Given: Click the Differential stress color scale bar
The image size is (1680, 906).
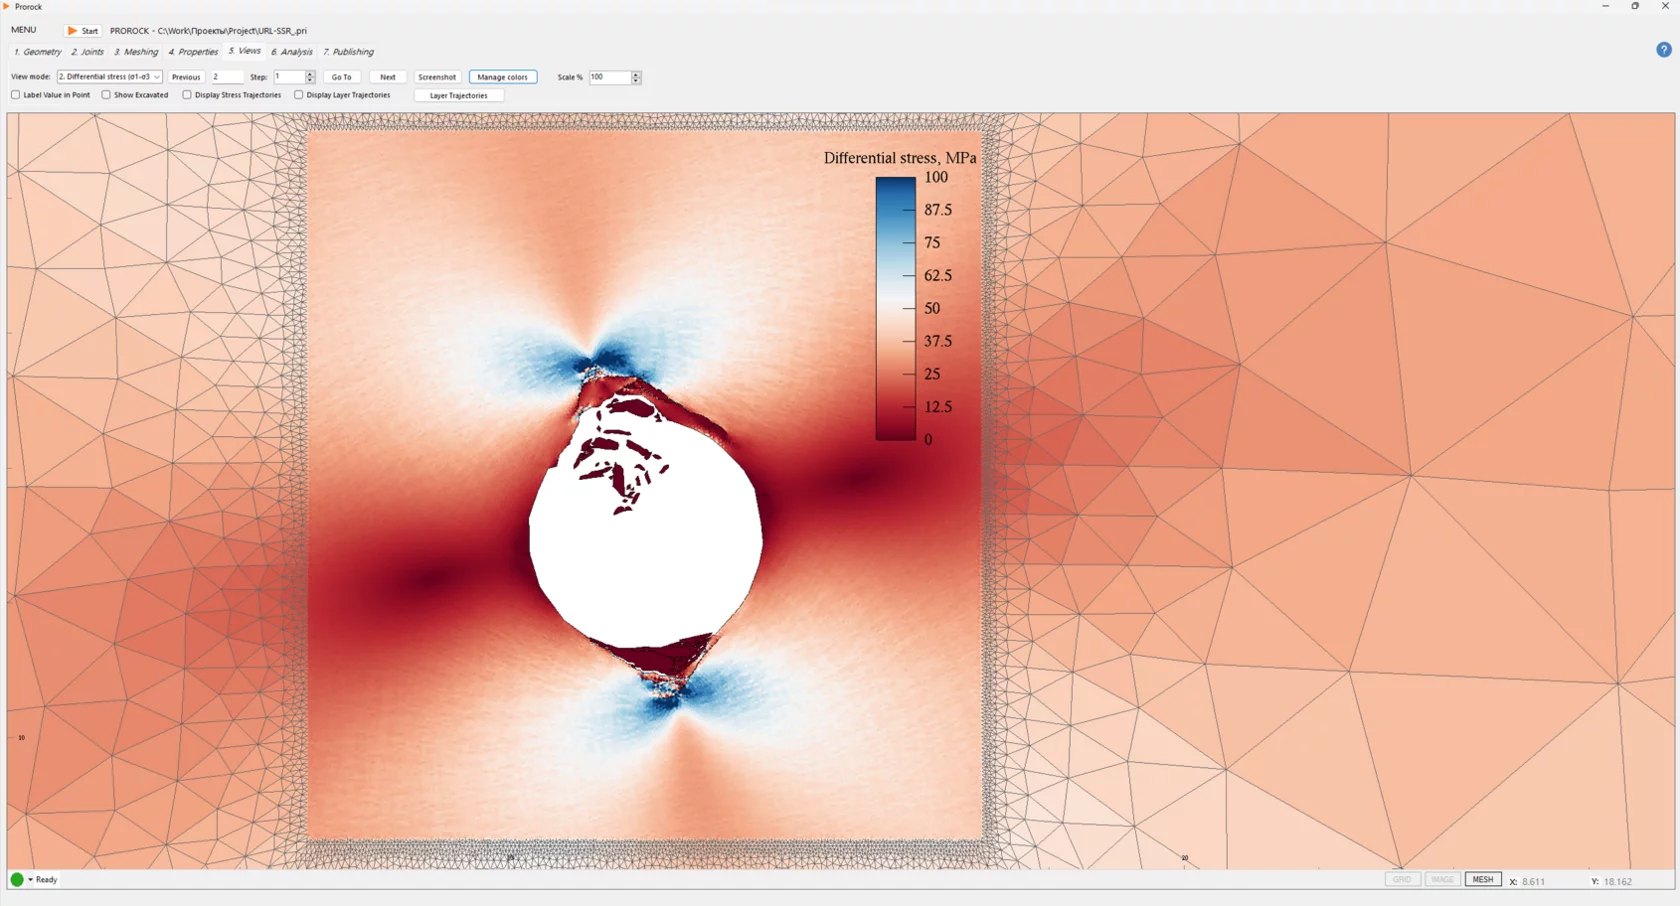Looking at the screenshot, I should click(x=896, y=308).
